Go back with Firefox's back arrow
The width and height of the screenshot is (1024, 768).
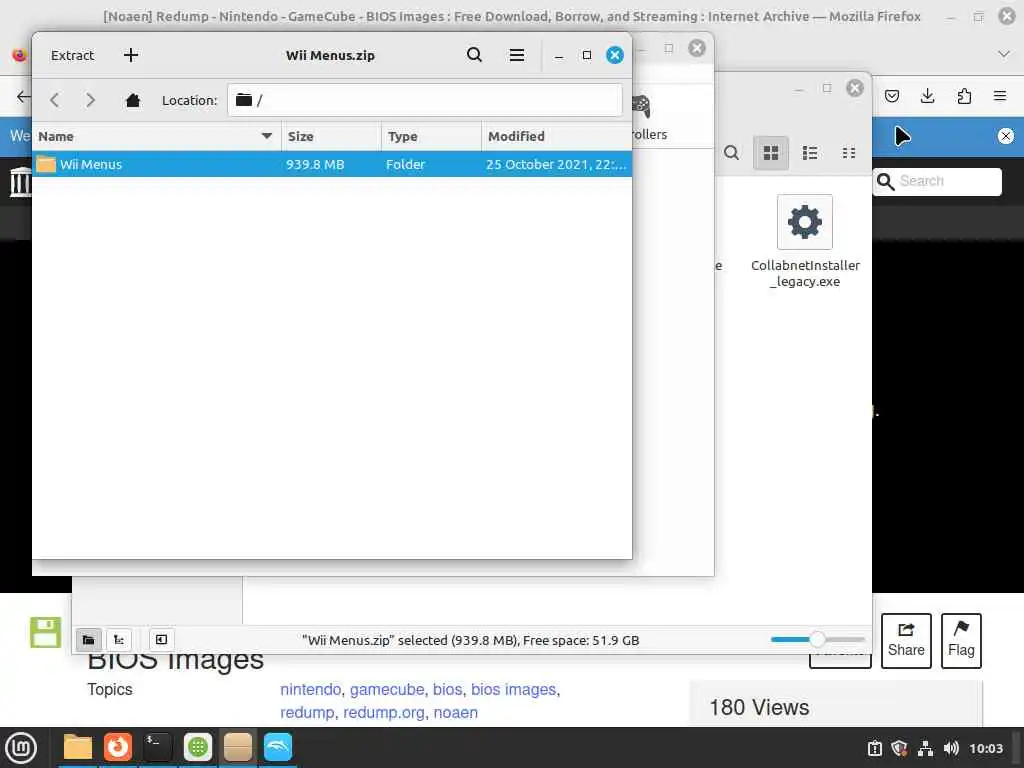(x=23, y=97)
